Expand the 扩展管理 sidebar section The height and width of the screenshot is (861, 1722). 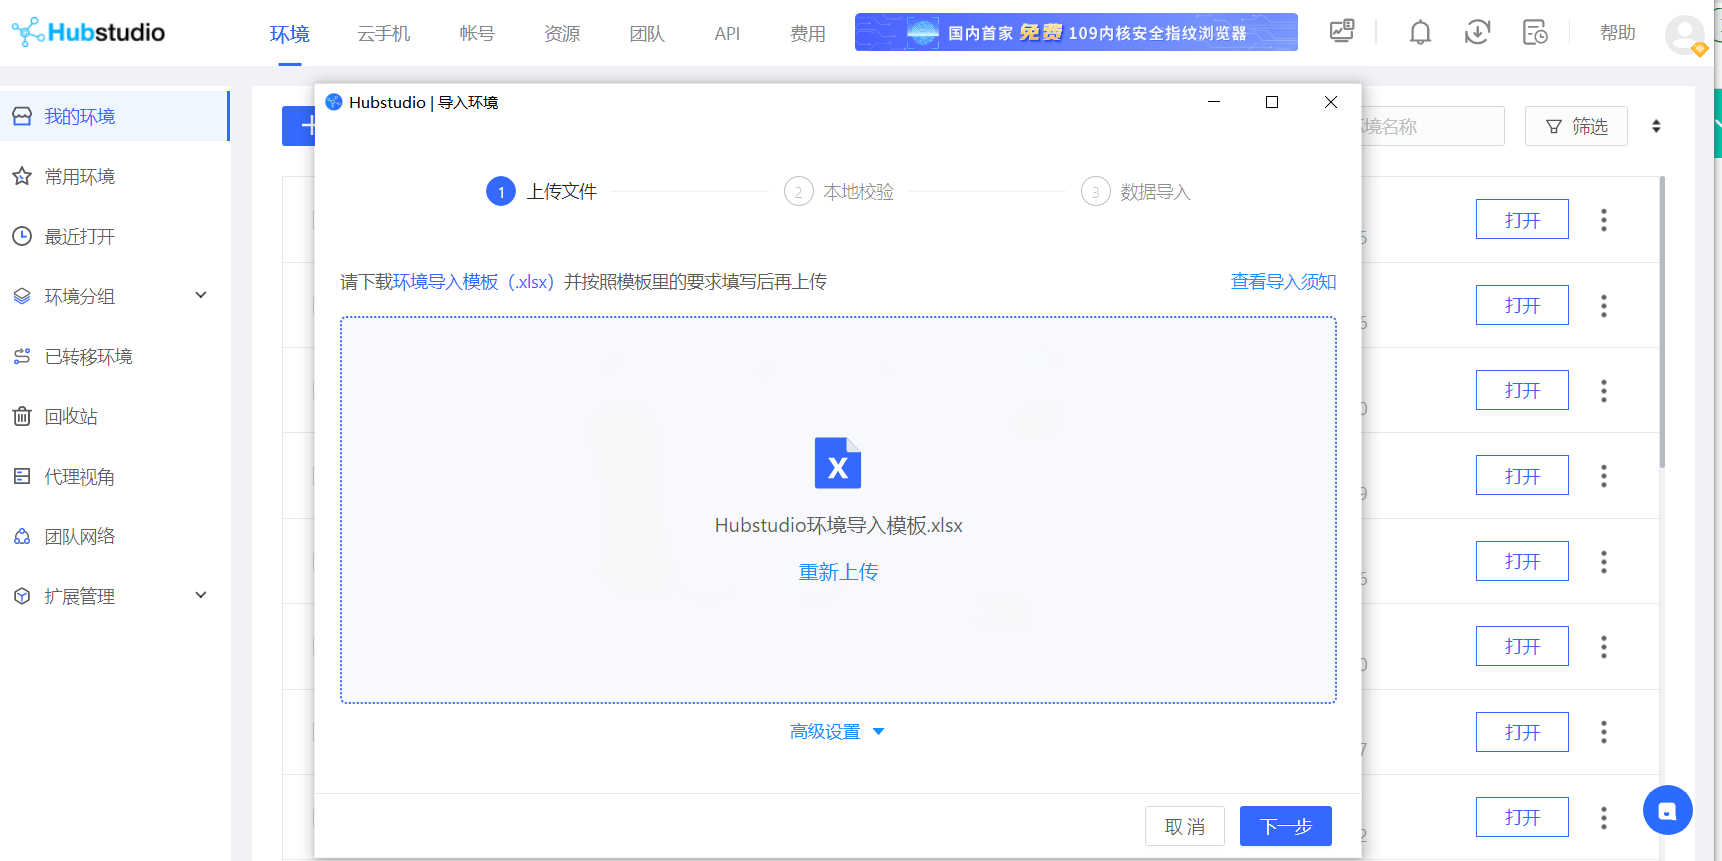(x=200, y=596)
